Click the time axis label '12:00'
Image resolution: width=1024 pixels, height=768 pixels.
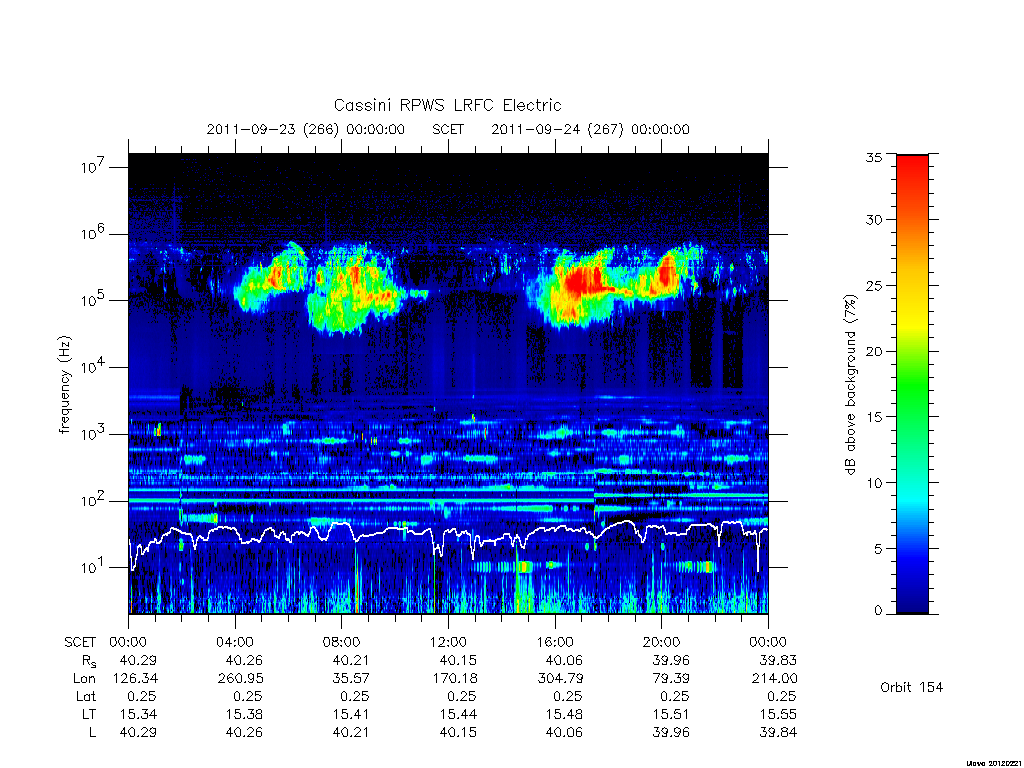[x=449, y=642]
